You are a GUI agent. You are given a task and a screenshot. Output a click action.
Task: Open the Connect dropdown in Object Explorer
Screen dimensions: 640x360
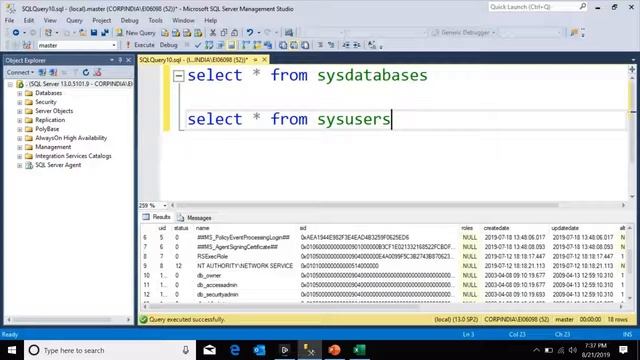[x=20, y=72]
